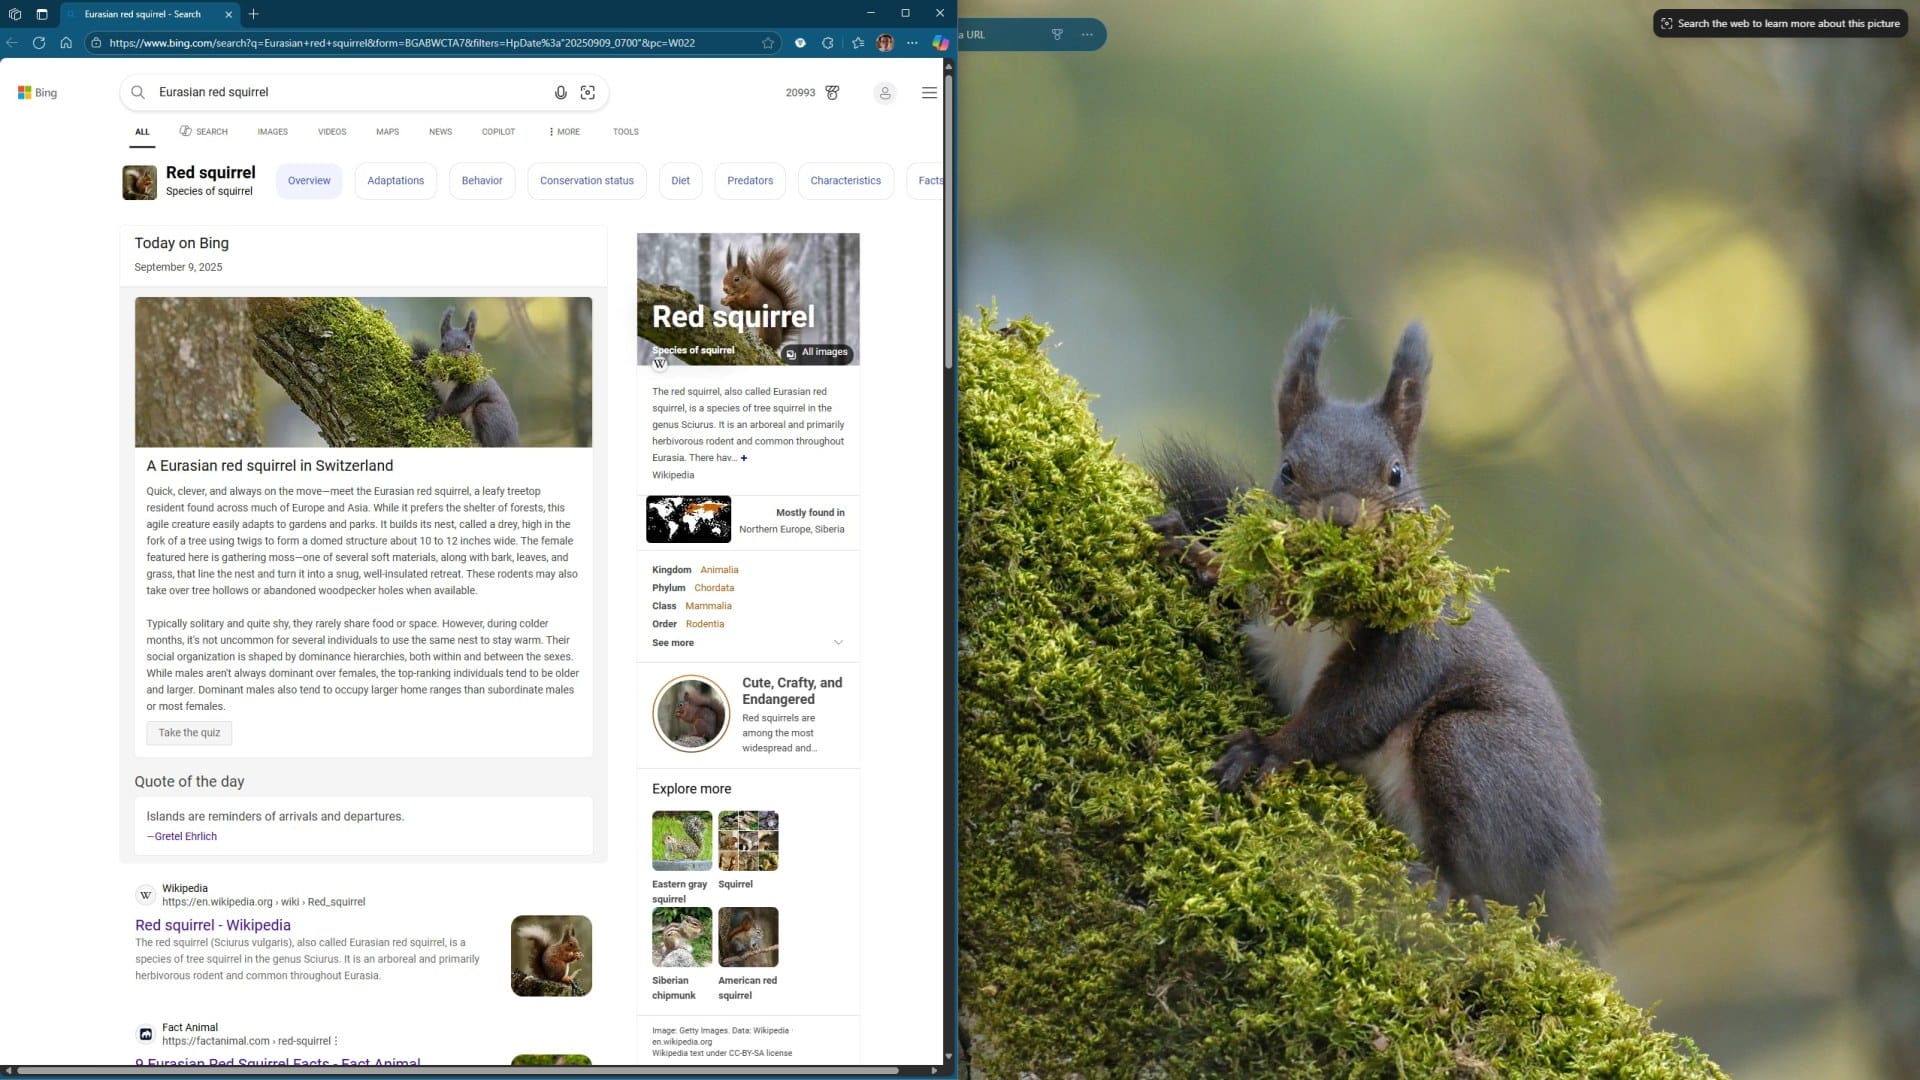Switch to the NEWS search tab
Image resolution: width=1920 pixels, height=1080 pixels.
(440, 131)
